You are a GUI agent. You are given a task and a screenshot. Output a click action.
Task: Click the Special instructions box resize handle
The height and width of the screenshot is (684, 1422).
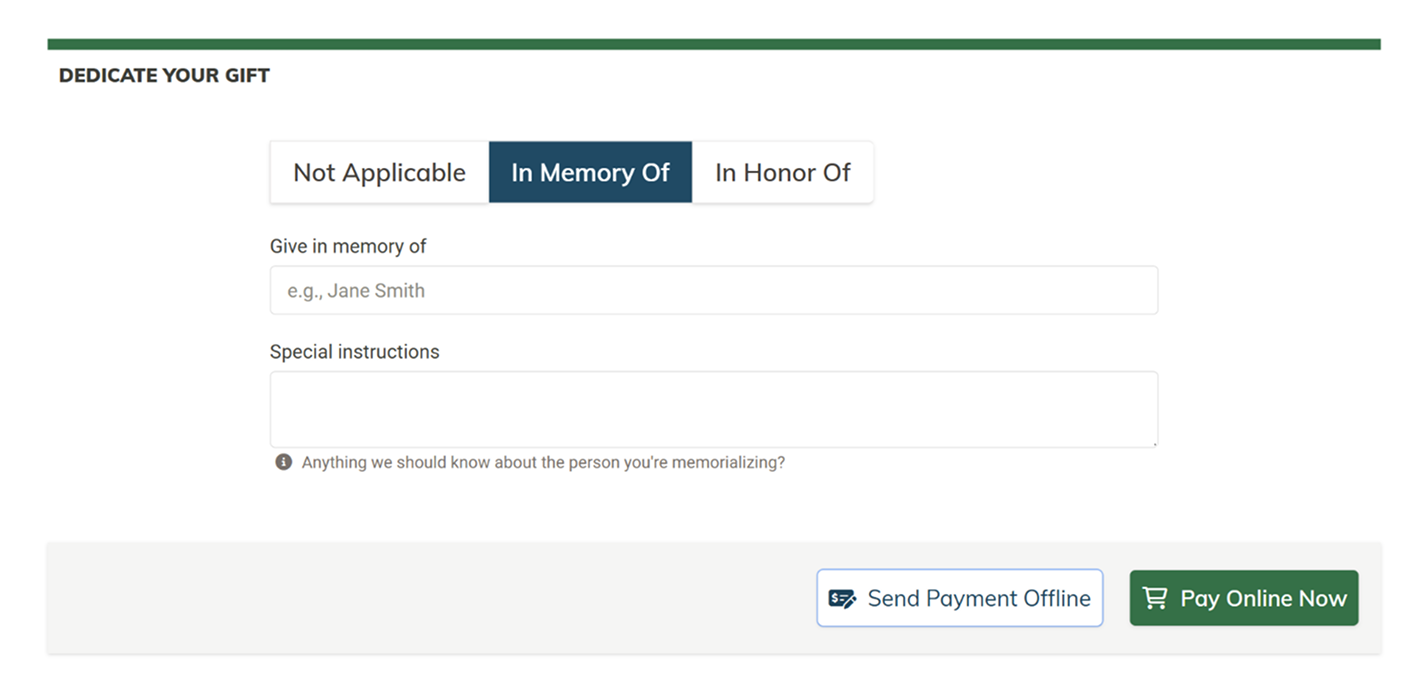tap(1153, 442)
